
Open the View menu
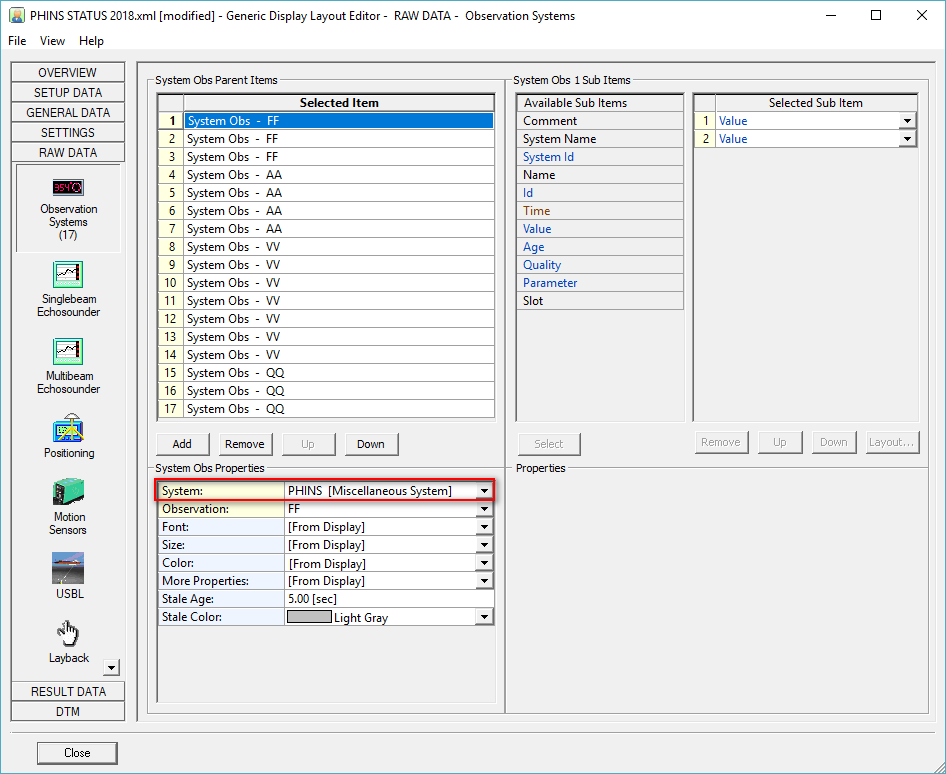click(52, 41)
